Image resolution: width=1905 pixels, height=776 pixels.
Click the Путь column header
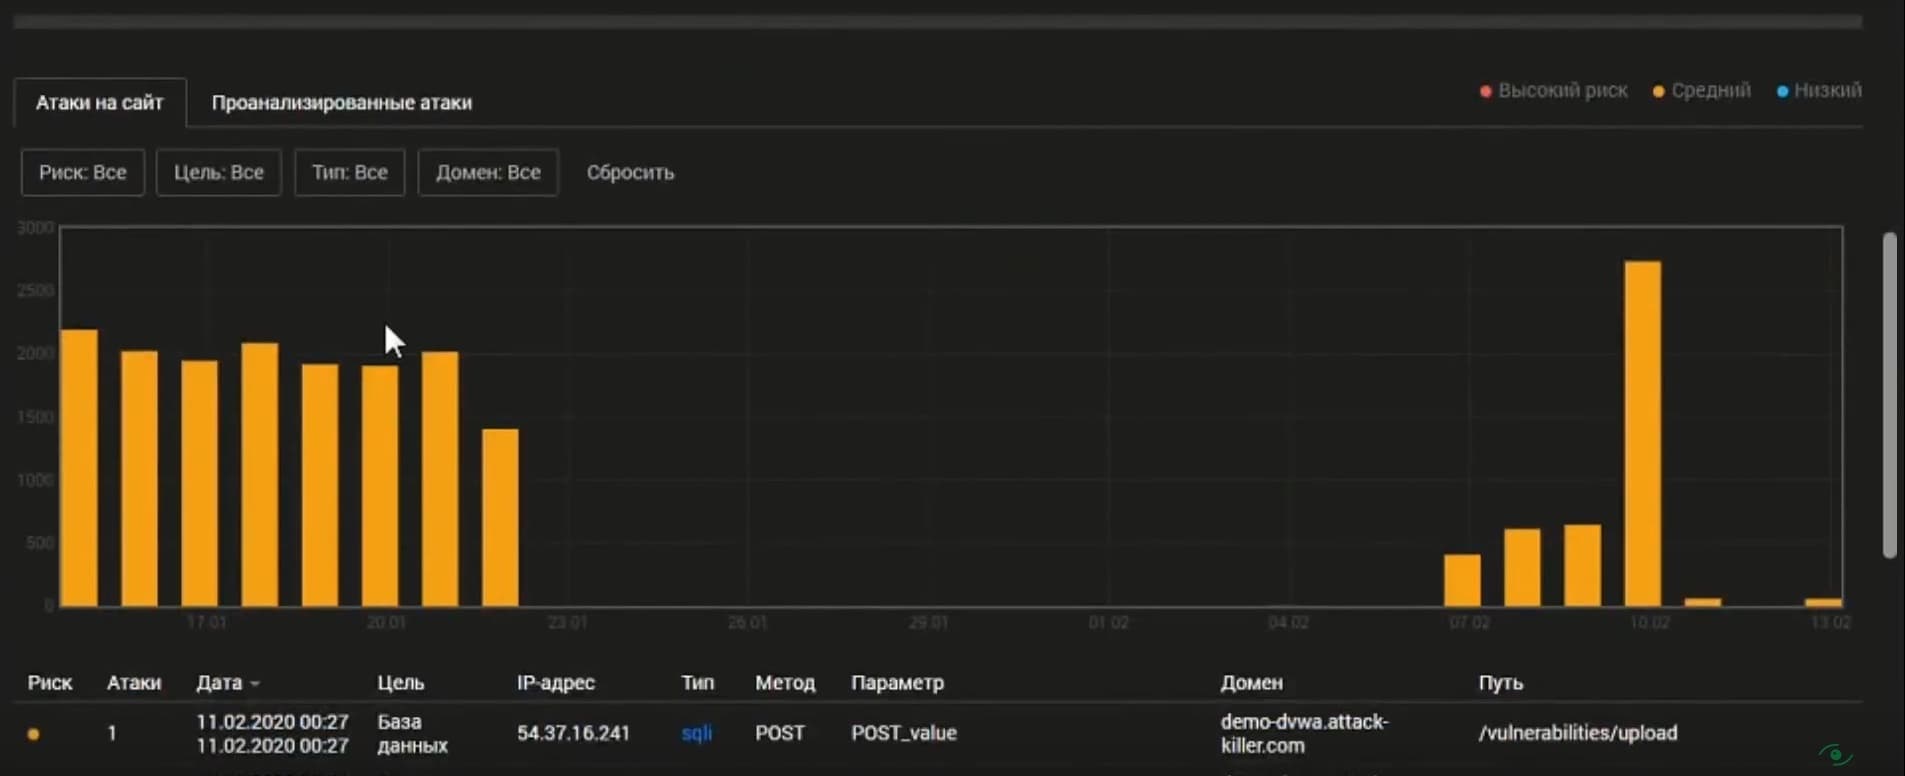[x=1500, y=683]
